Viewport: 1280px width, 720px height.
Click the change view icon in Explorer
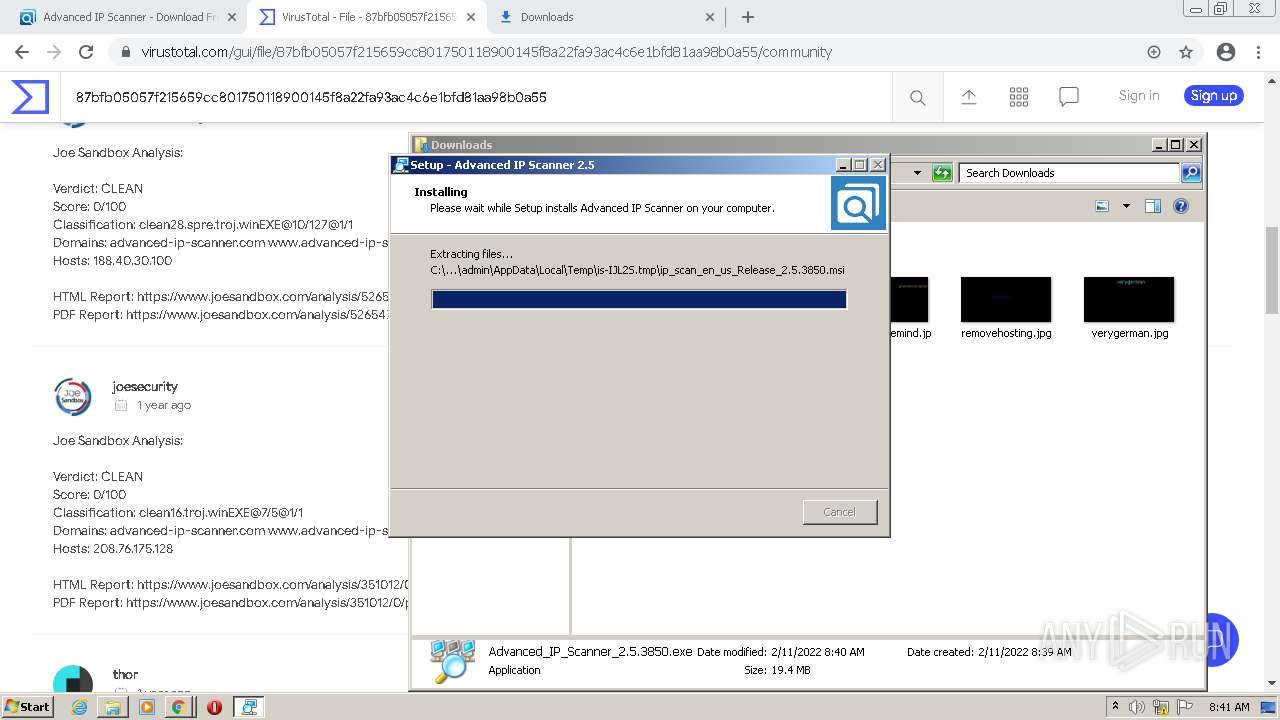click(x=1102, y=206)
